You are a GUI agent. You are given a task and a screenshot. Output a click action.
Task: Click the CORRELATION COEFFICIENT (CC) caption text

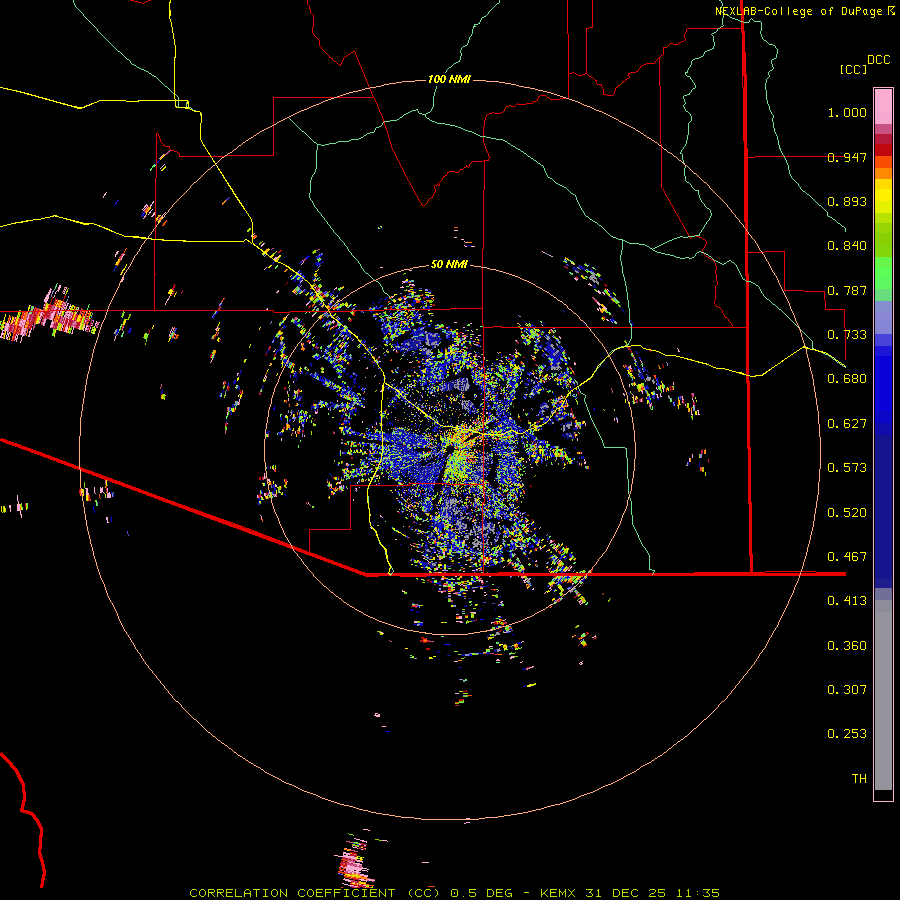(x=315, y=893)
